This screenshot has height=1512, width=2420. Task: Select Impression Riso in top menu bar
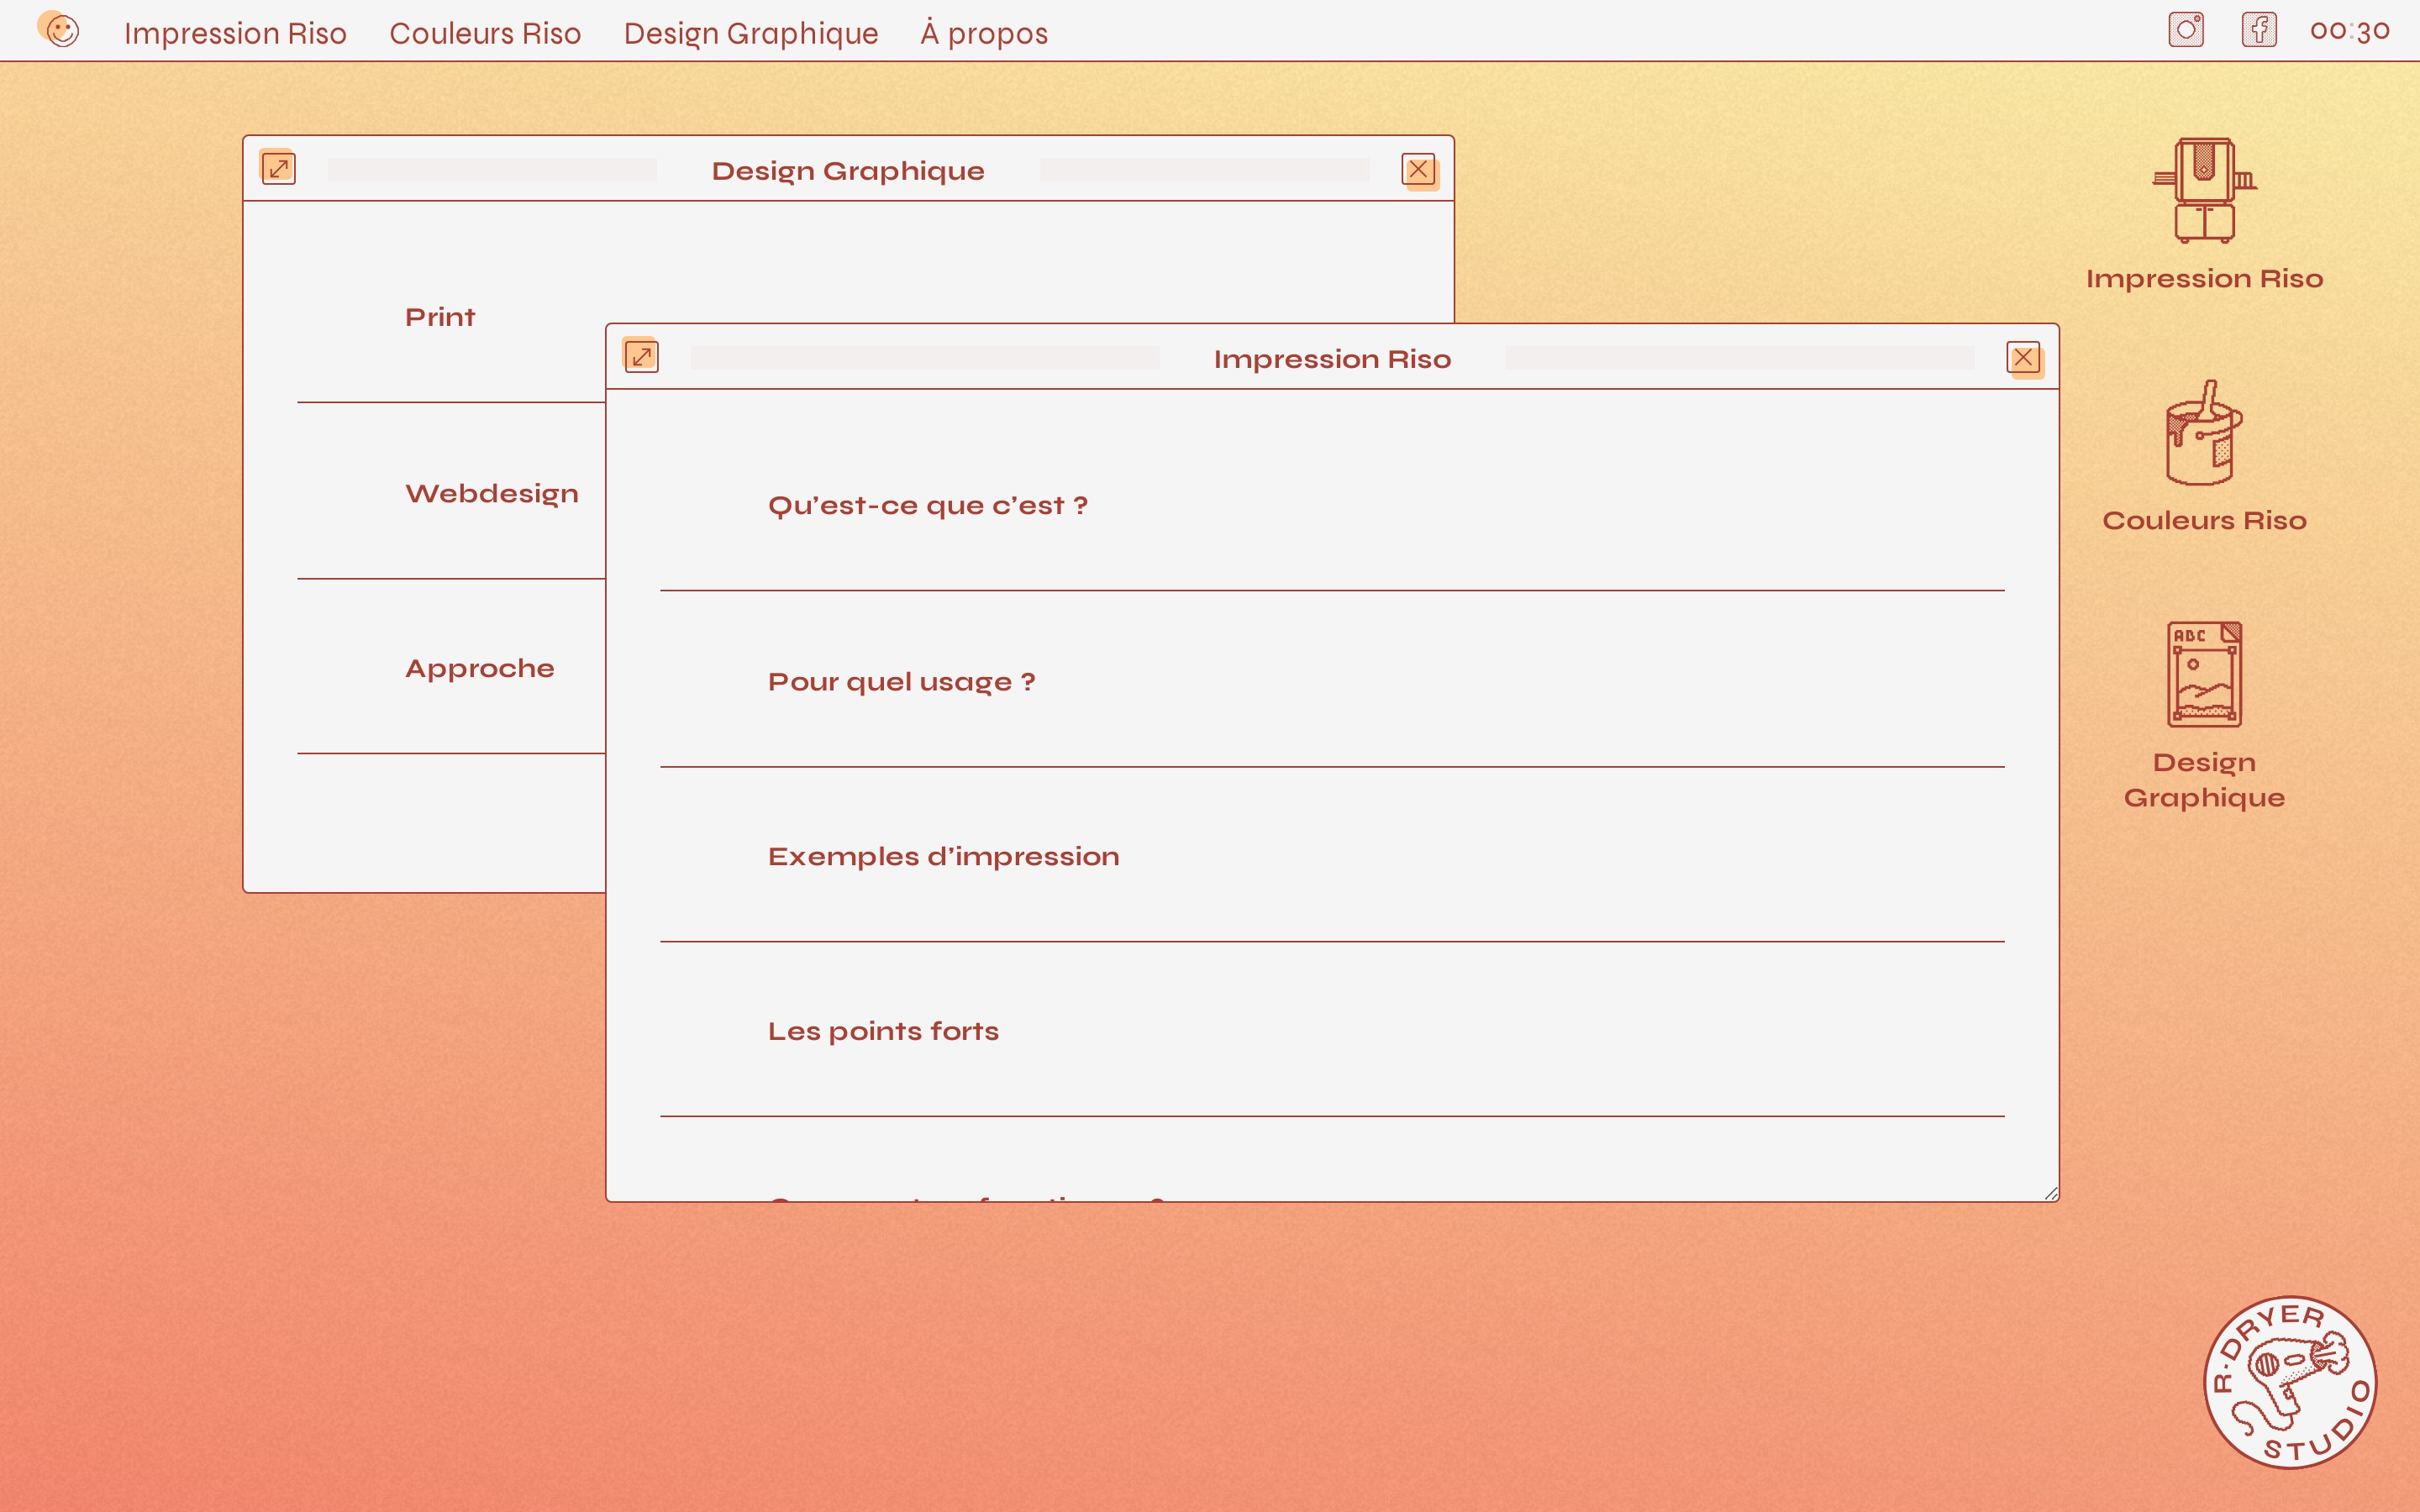coord(235,33)
